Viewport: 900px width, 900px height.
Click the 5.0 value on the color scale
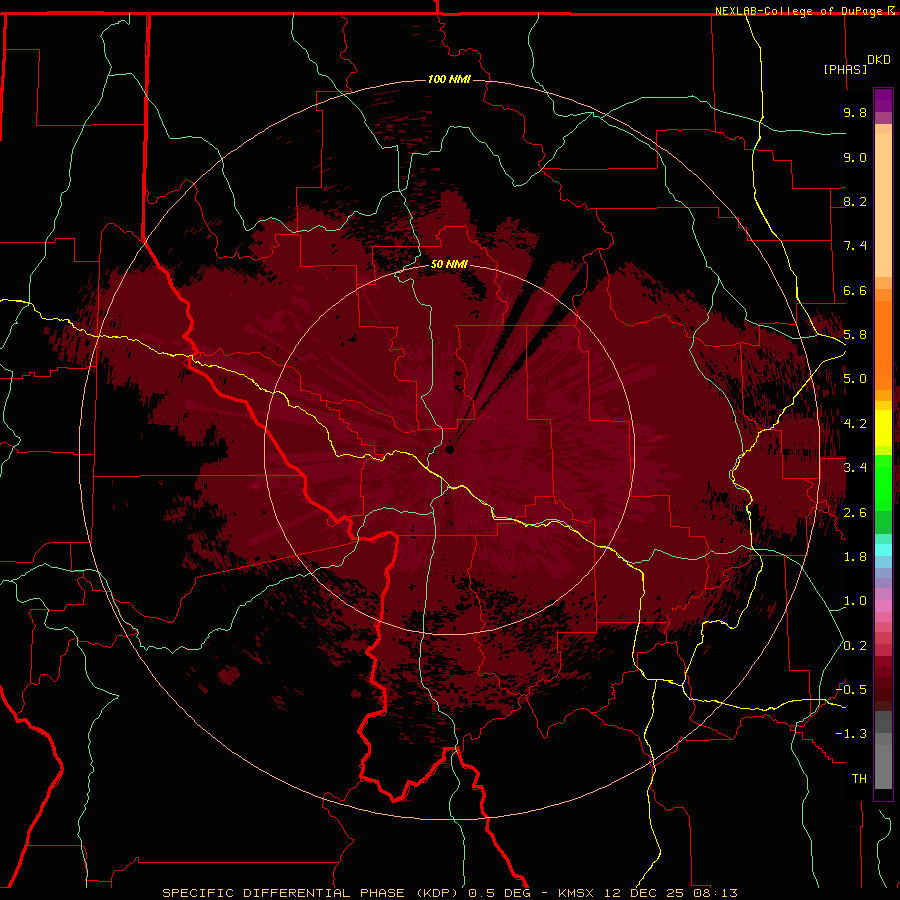click(855, 379)
